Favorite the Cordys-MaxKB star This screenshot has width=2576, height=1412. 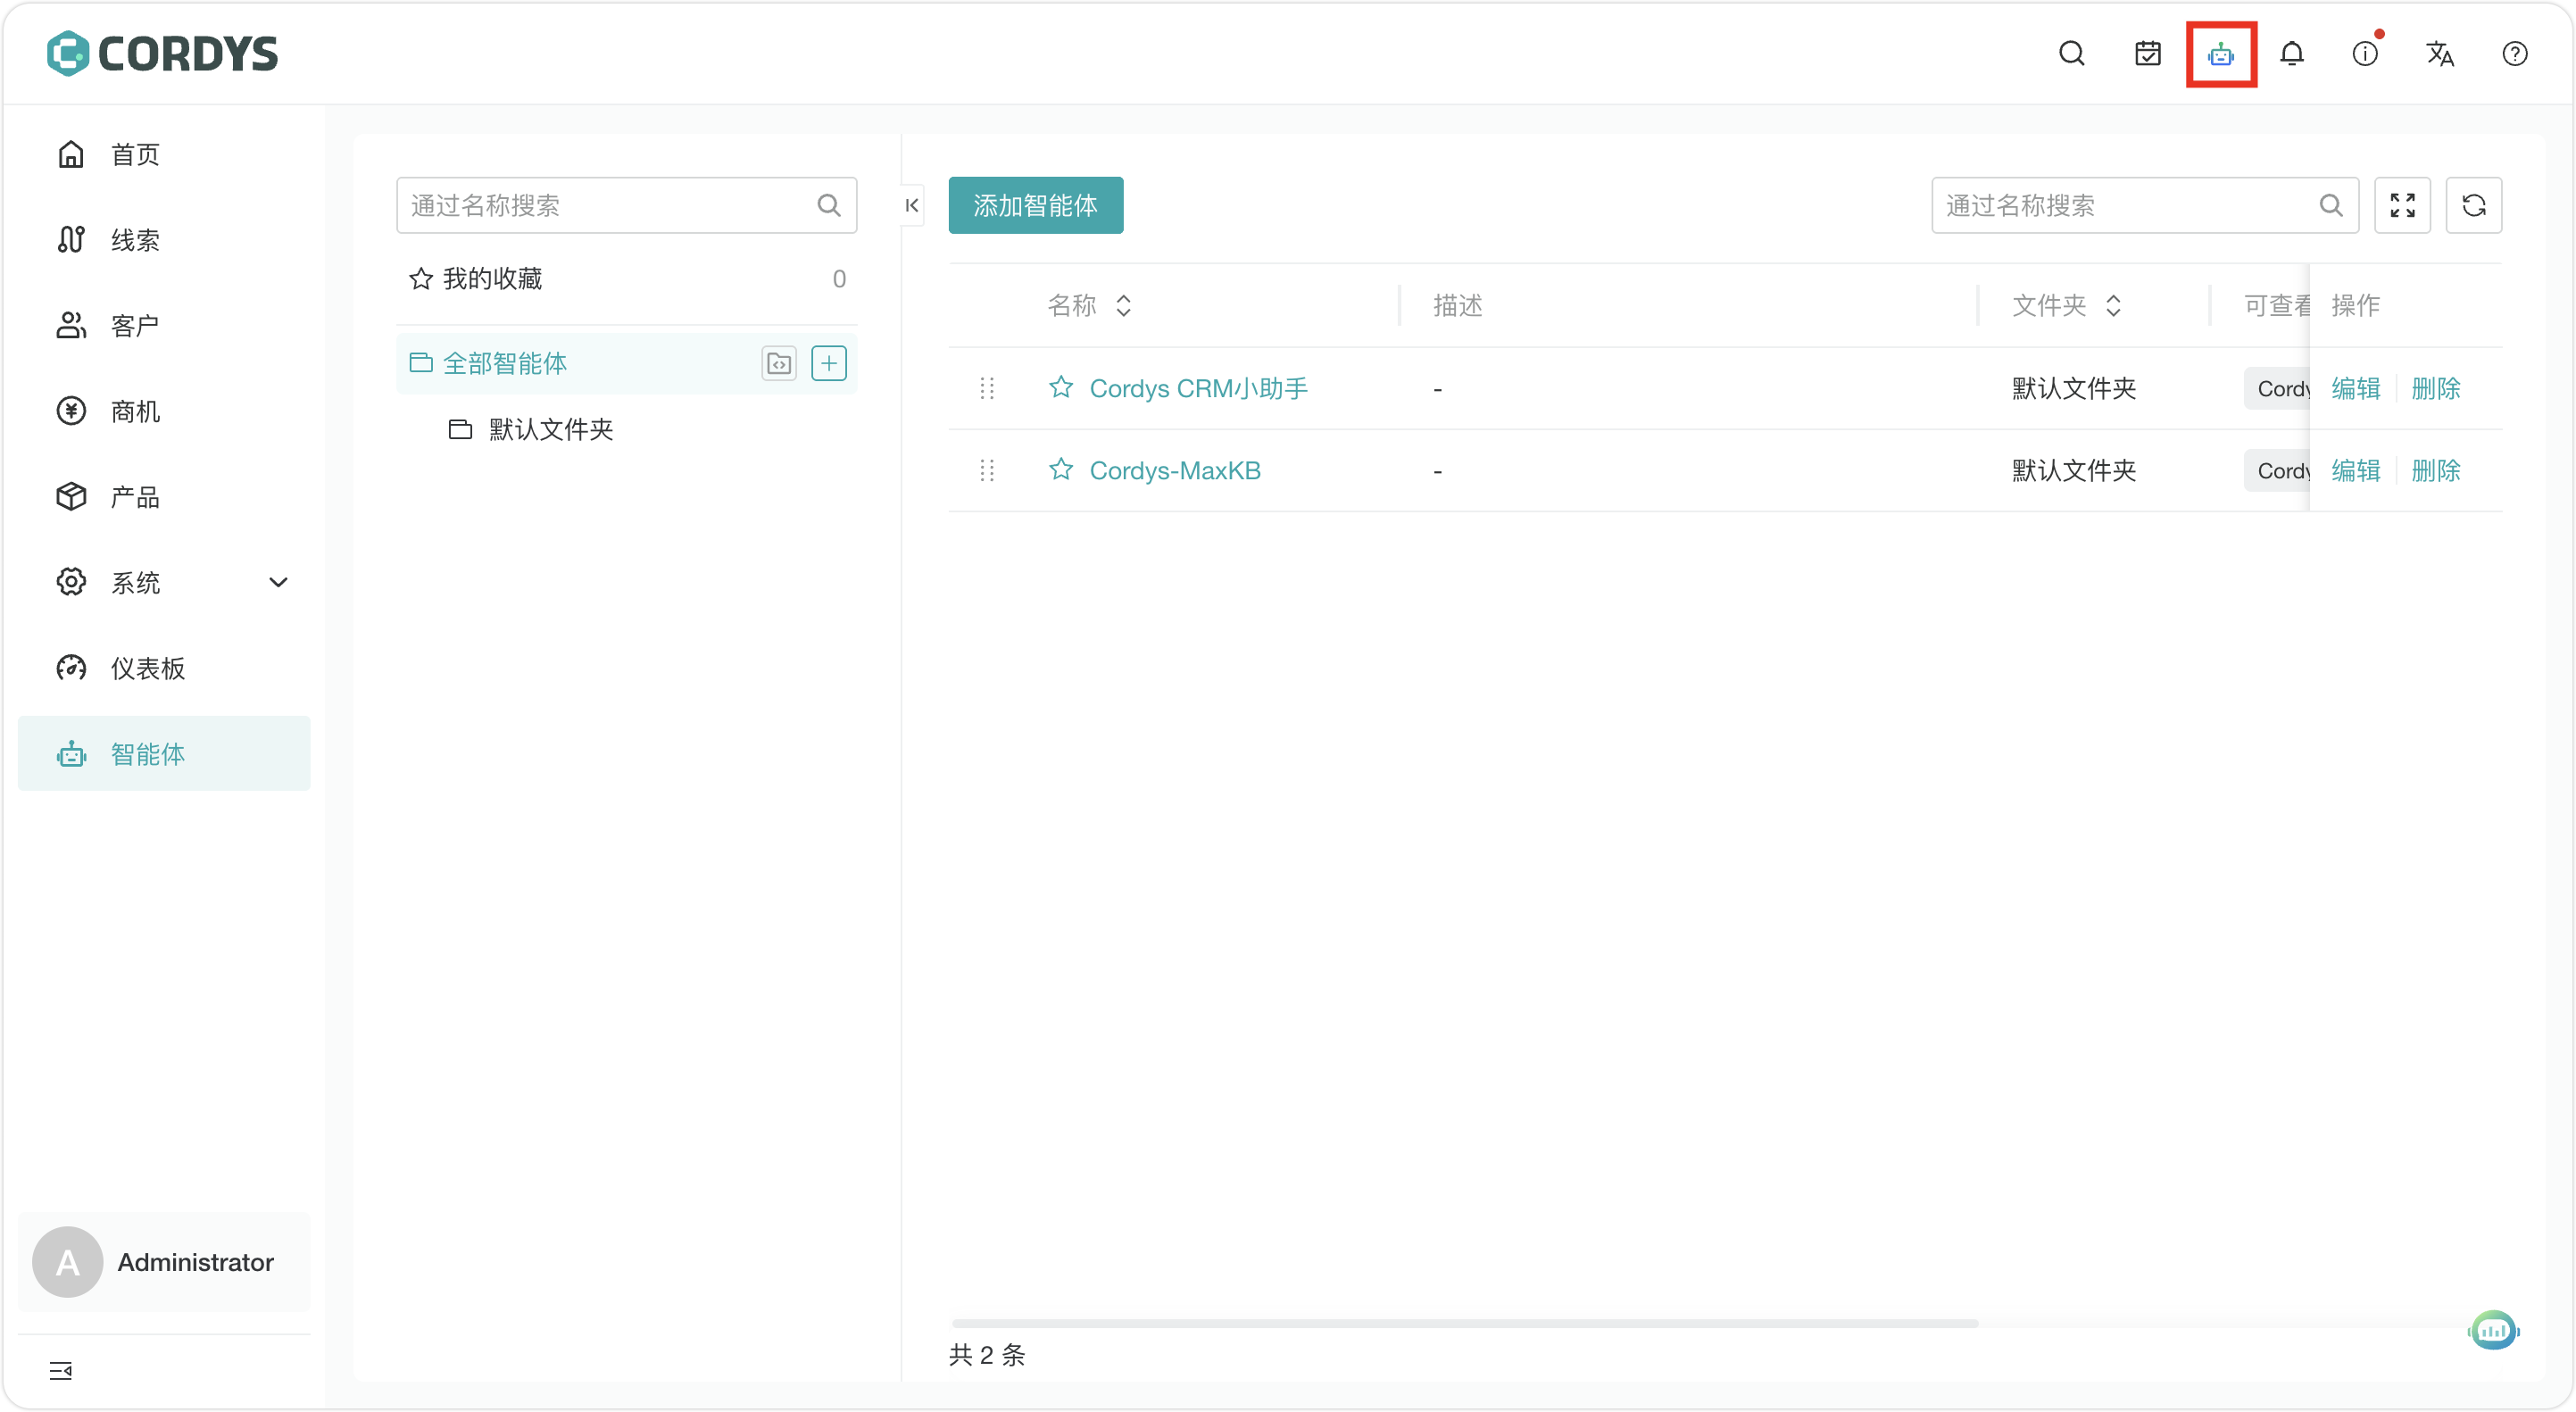coord(1061,469)
